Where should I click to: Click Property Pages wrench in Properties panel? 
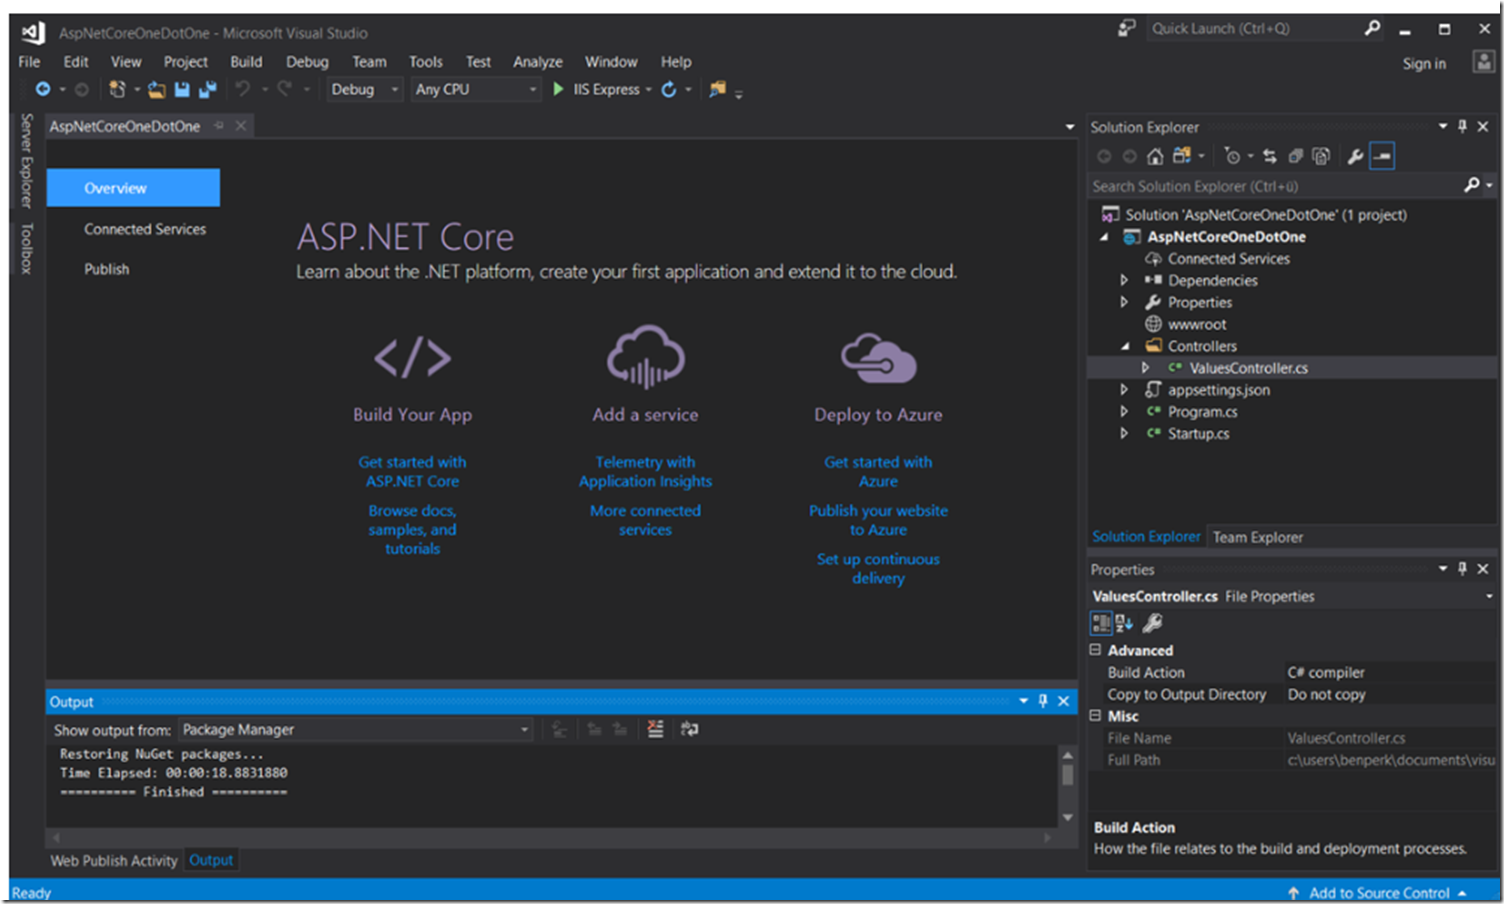tap(1152, 623)
